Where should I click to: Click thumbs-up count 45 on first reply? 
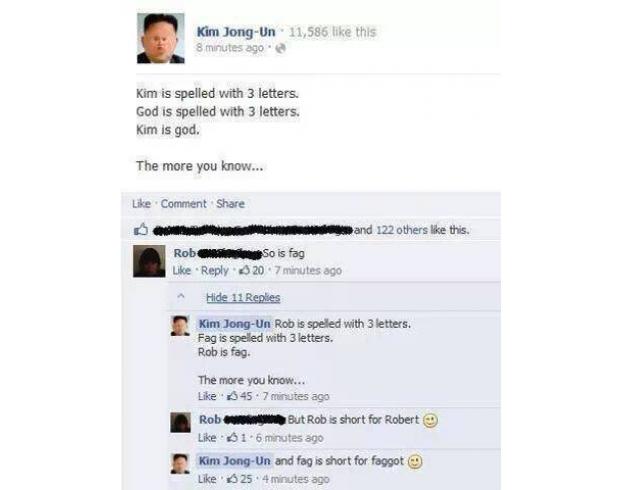pyautogui.click(x=240, y=396)
